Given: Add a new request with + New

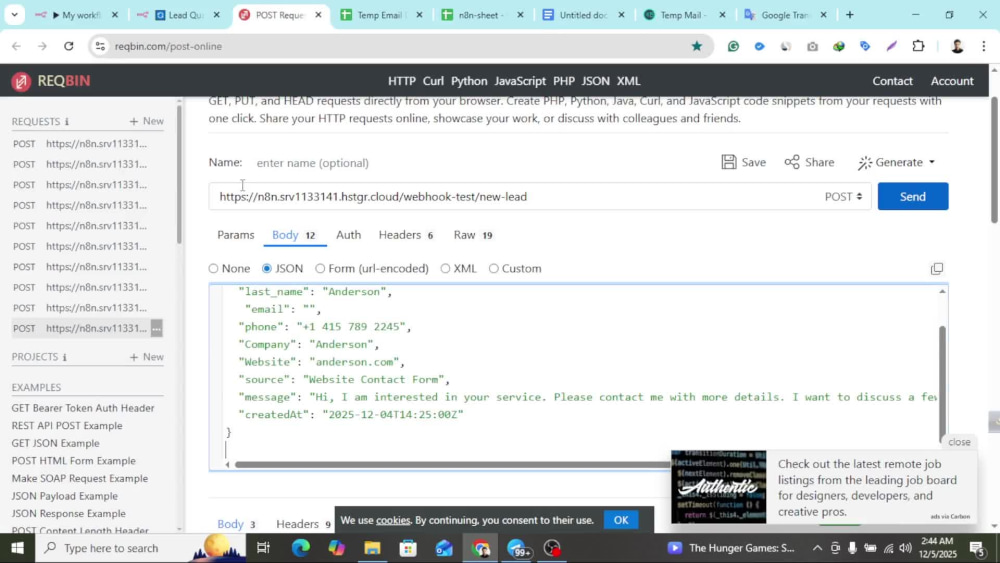Looking at the screenshot, I should [146, 121].
